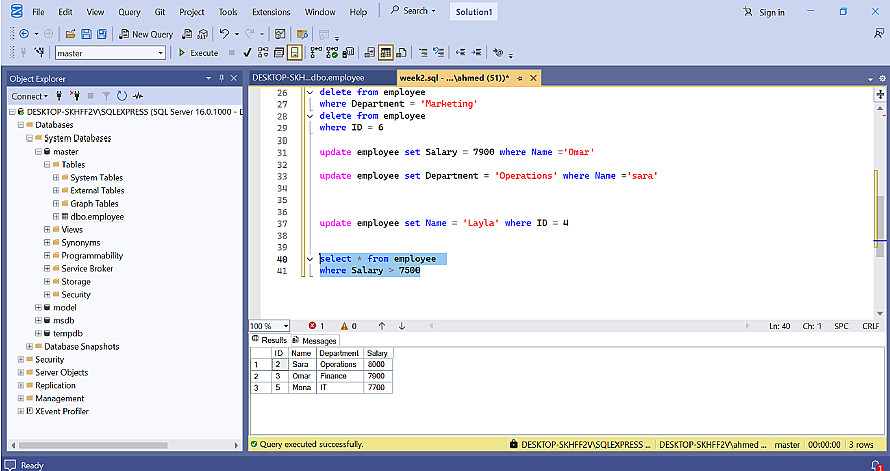Open the Query menu
890x471 pixels.
129,12
